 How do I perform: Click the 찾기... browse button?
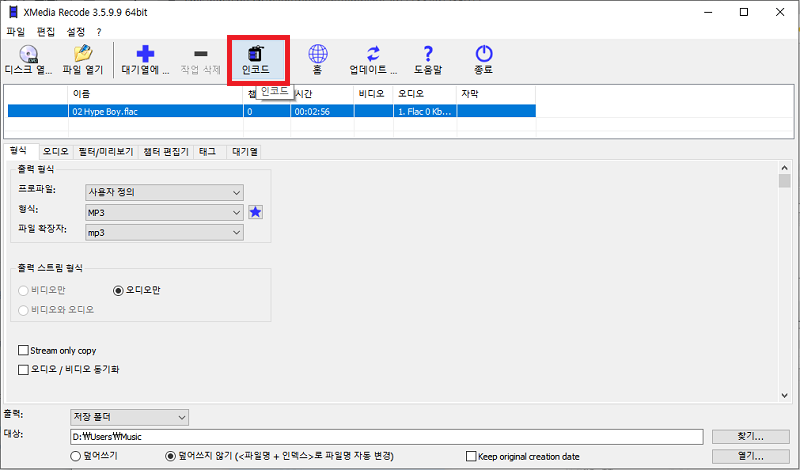tap(743, 436)
